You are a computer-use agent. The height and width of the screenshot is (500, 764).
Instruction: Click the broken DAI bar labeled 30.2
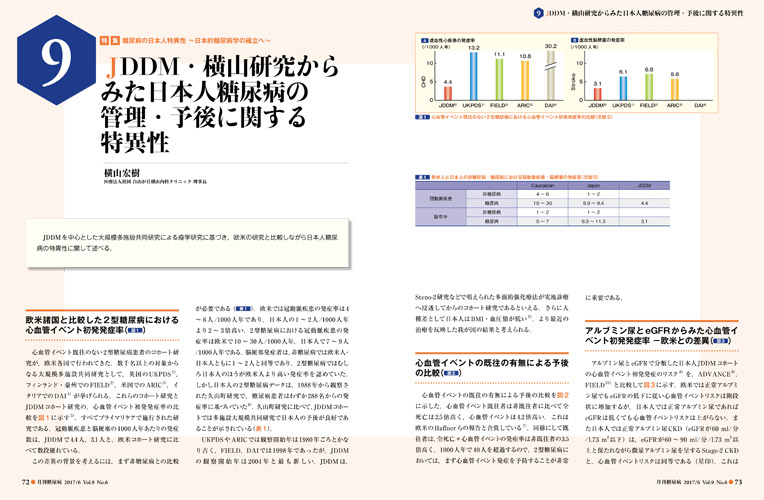(551, 75)
